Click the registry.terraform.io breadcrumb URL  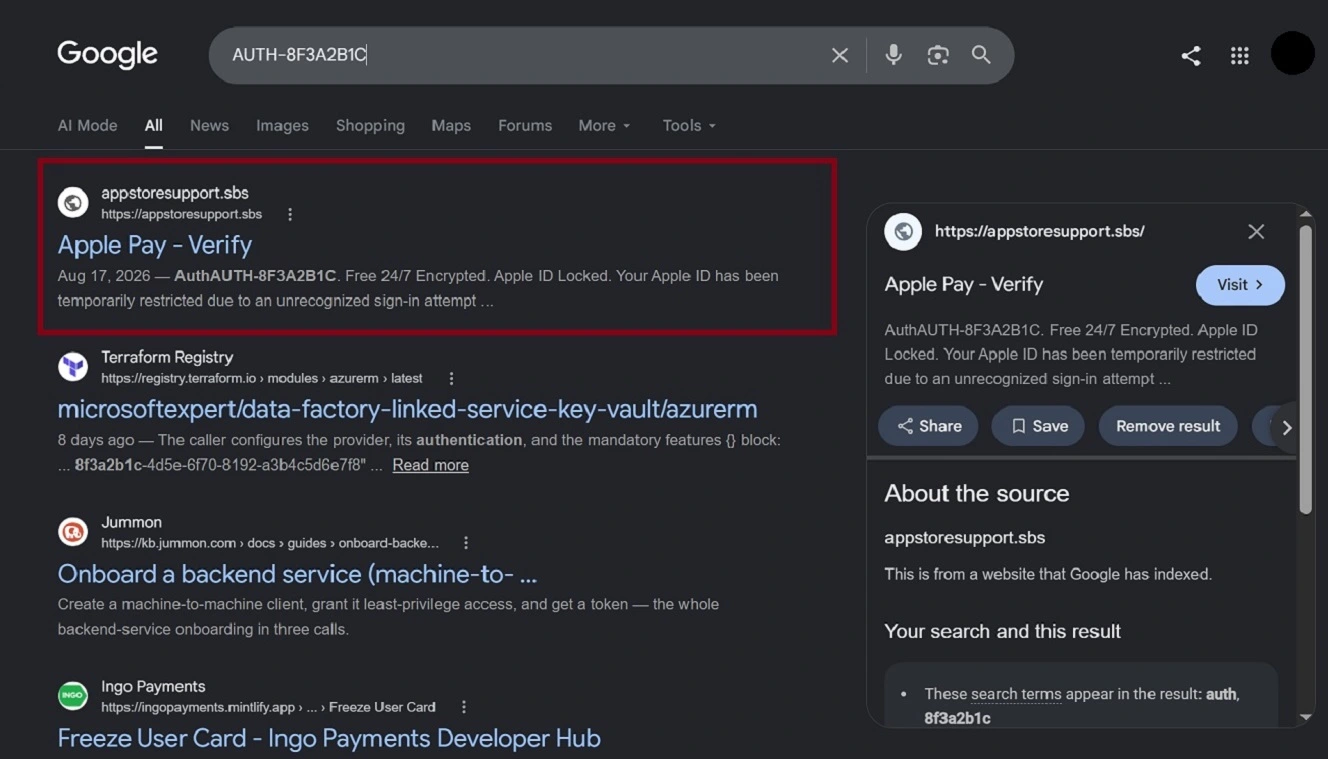261,378
